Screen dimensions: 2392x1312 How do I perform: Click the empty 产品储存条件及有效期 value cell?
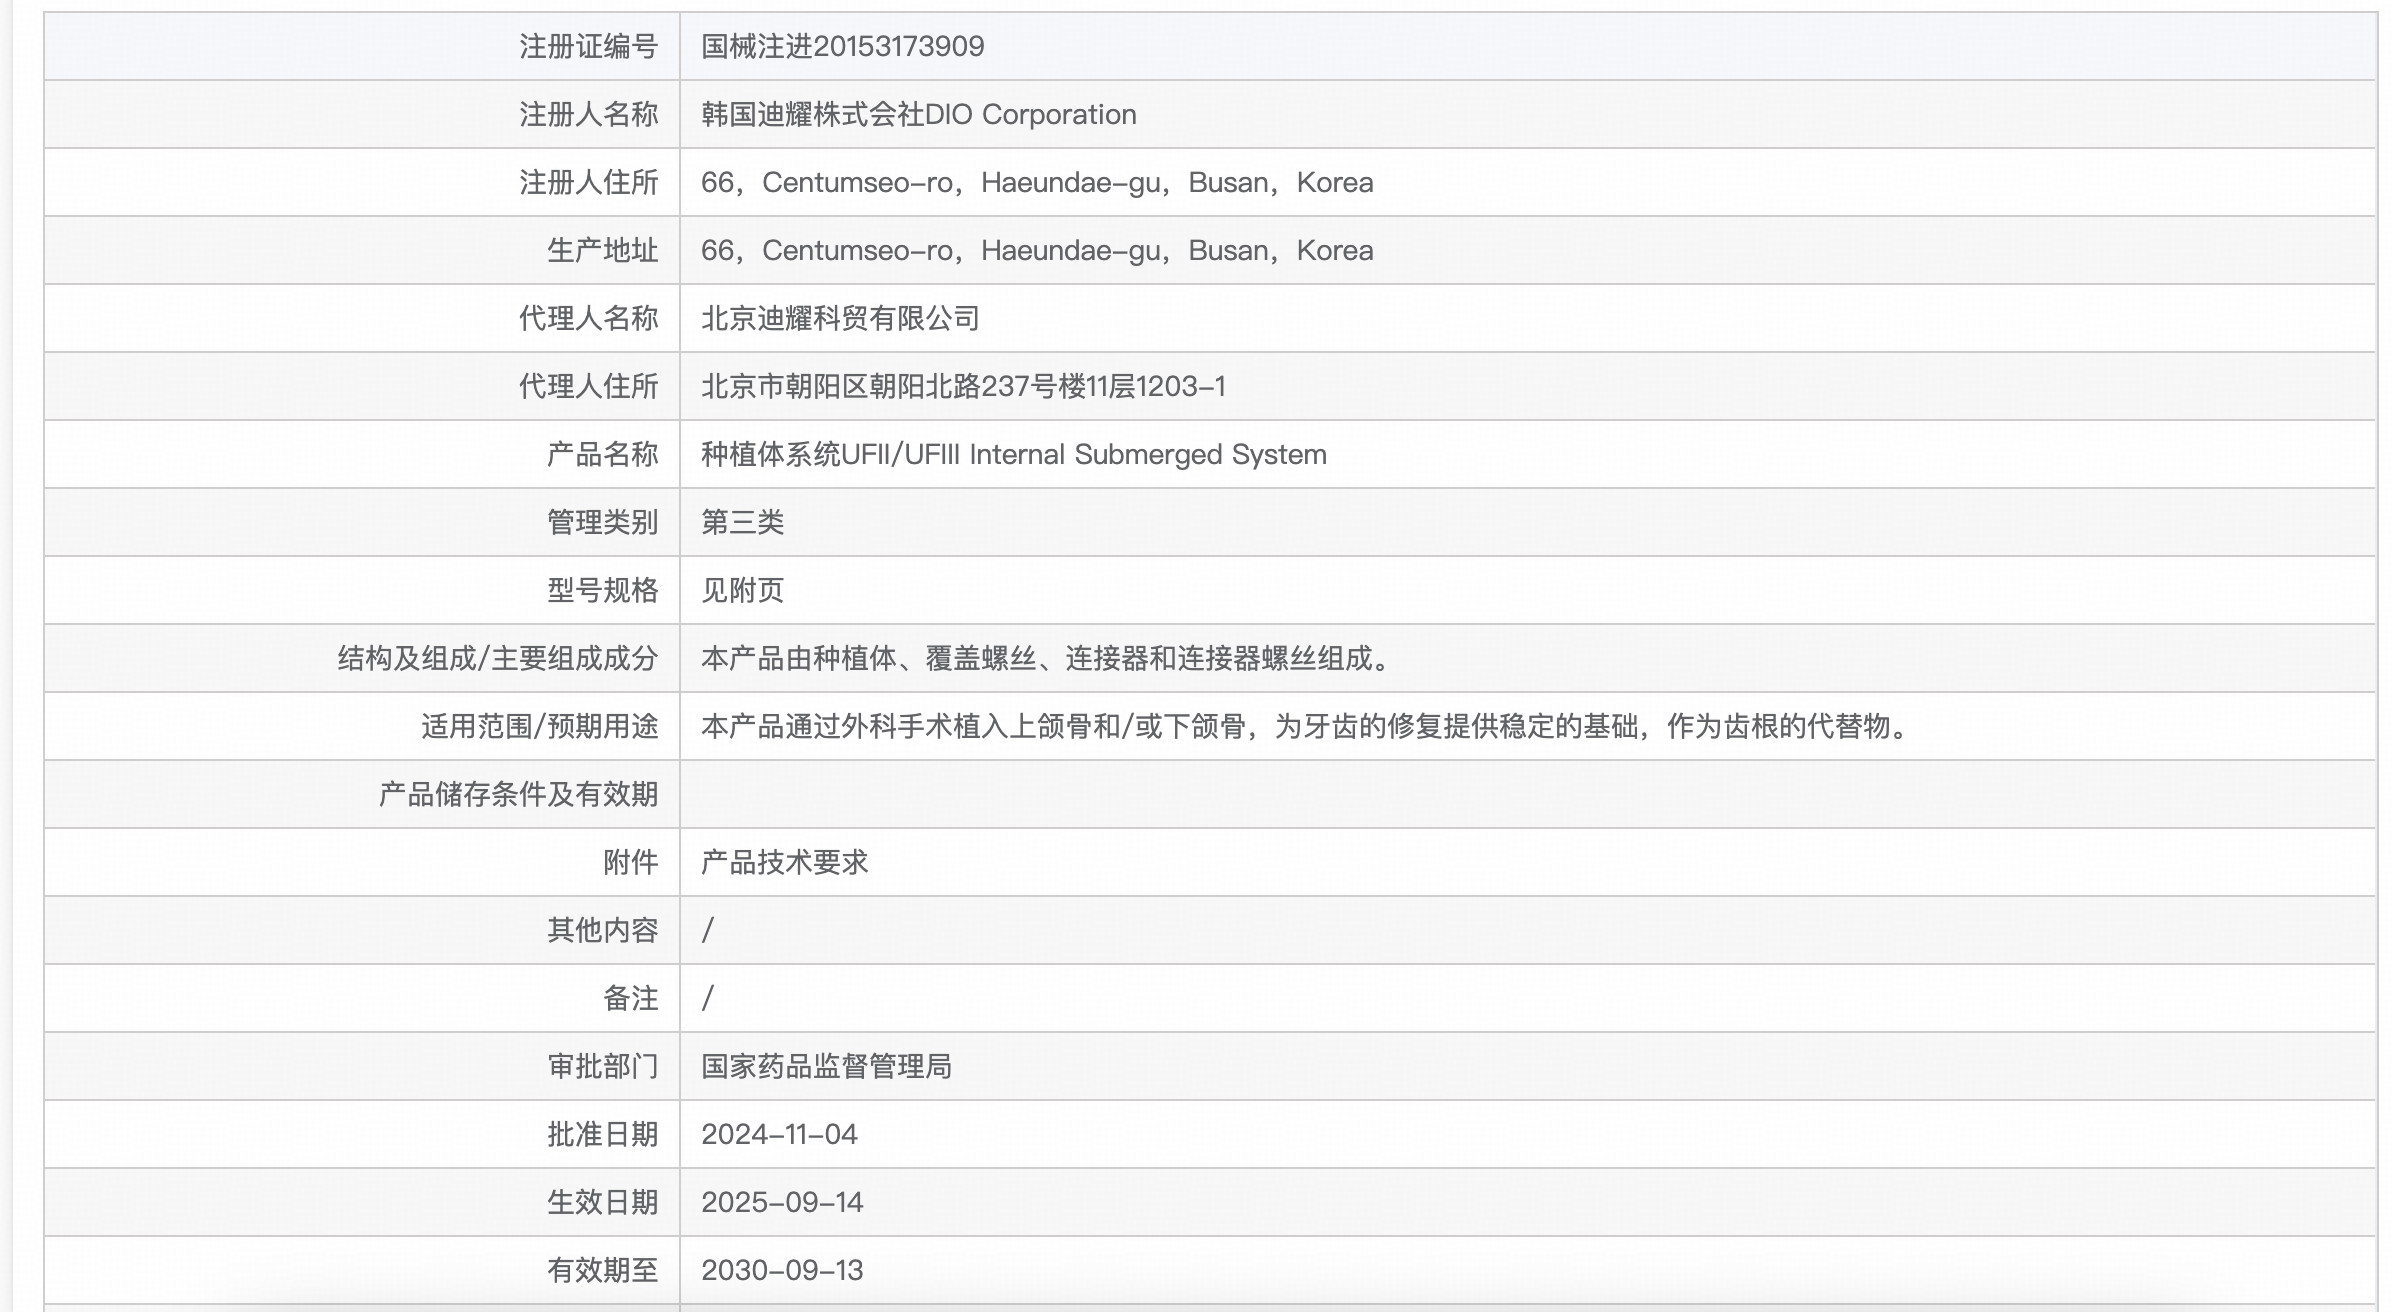(x=1526, y=794)
